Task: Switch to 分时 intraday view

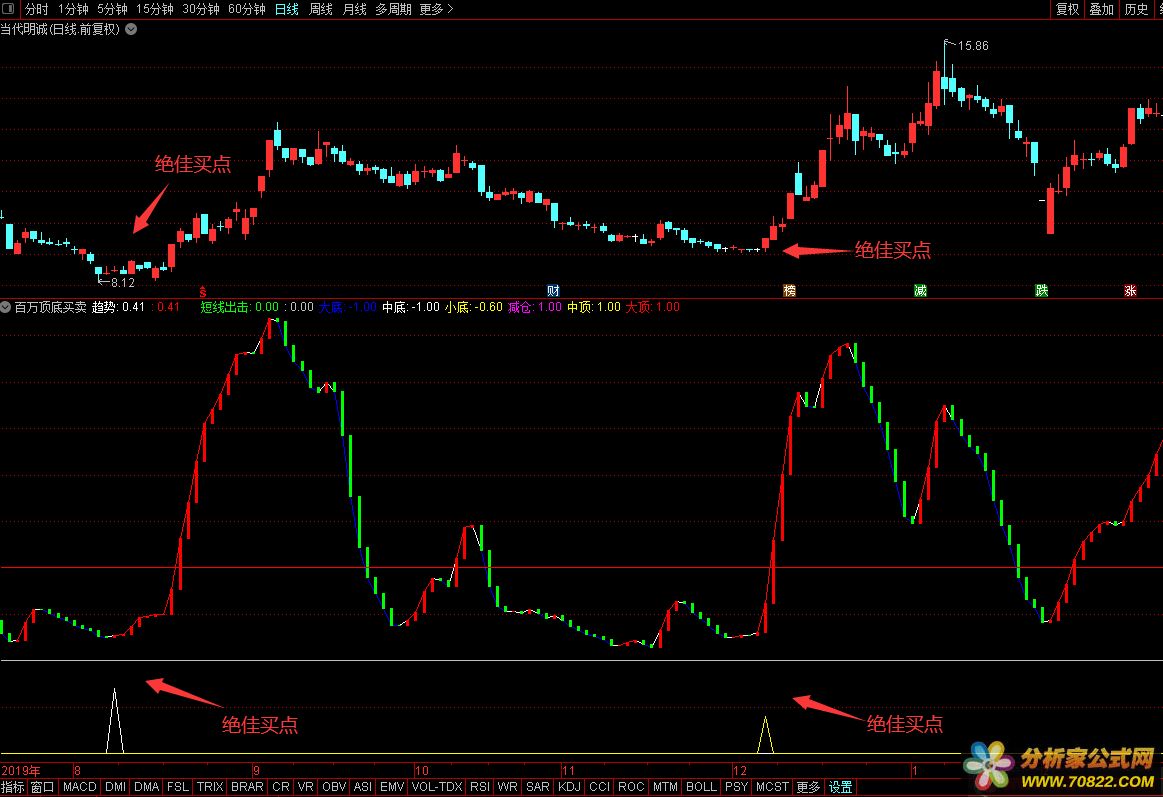Action: [36, 10]
